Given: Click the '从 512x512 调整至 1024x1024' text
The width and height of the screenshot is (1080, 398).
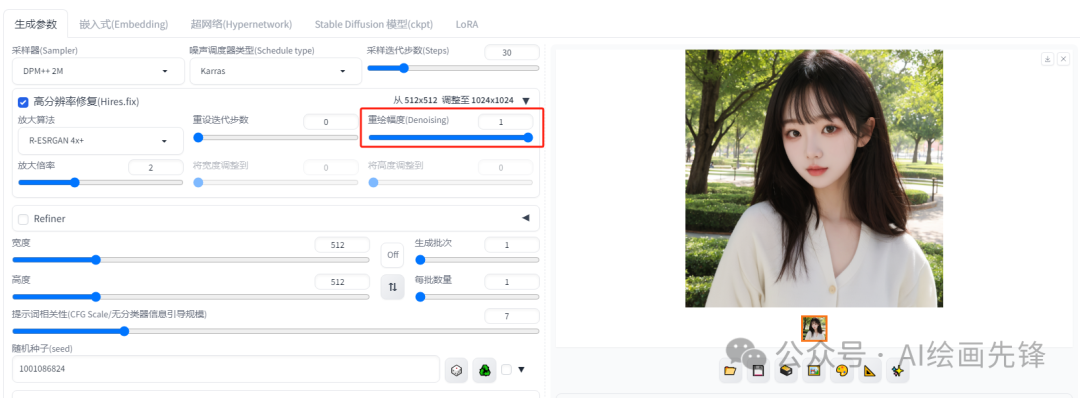Looking at the screenshot, I should pos(453,101).
